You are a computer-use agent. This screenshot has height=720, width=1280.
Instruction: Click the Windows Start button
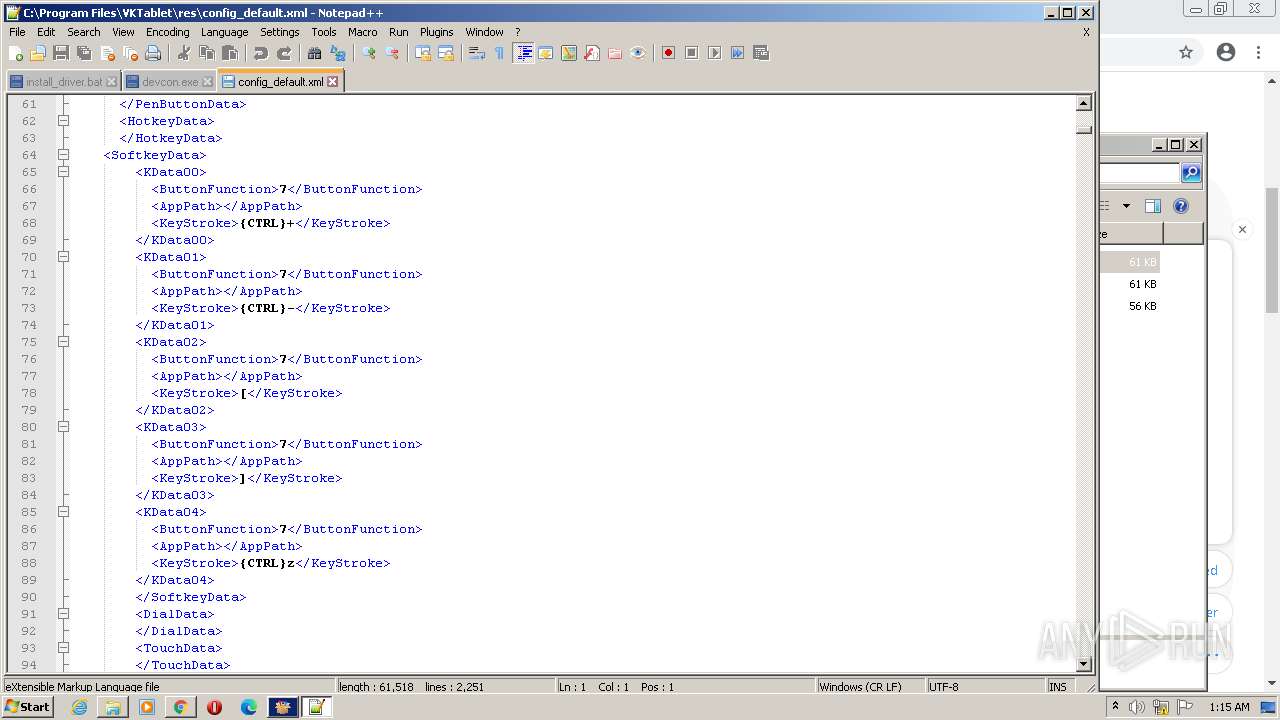pos(27,707)
